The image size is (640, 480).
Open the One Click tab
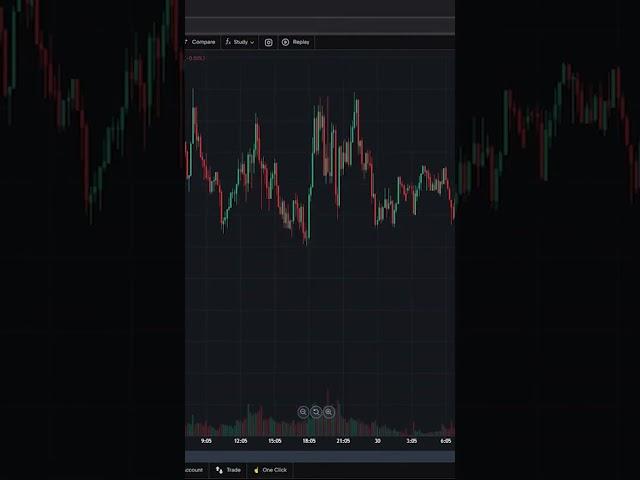point(270,470)
